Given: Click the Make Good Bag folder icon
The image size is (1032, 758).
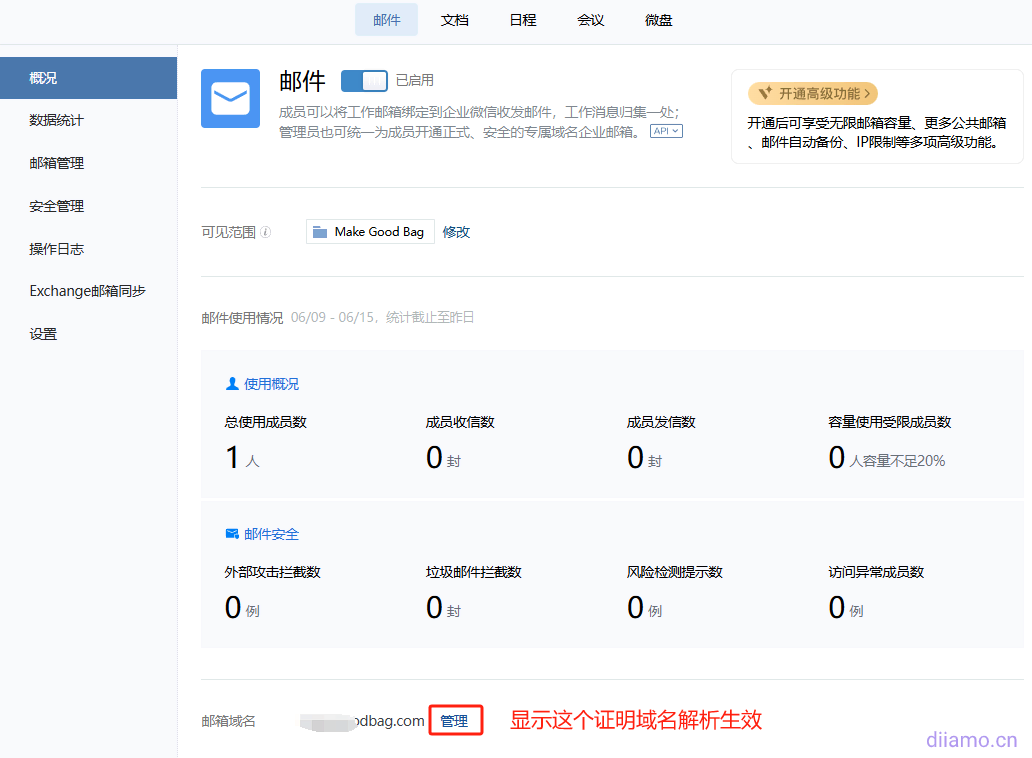Looking at the screenshot, I should 320,232.
